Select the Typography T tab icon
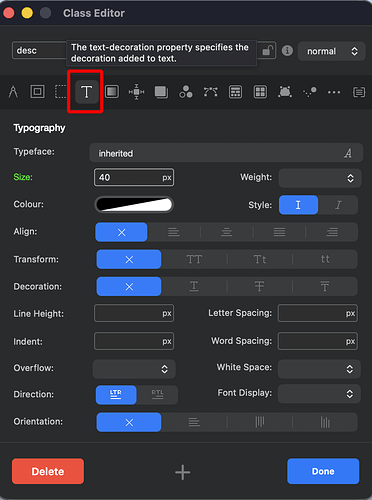This screenshot has width=372, height=500. [x=86, y=92]
